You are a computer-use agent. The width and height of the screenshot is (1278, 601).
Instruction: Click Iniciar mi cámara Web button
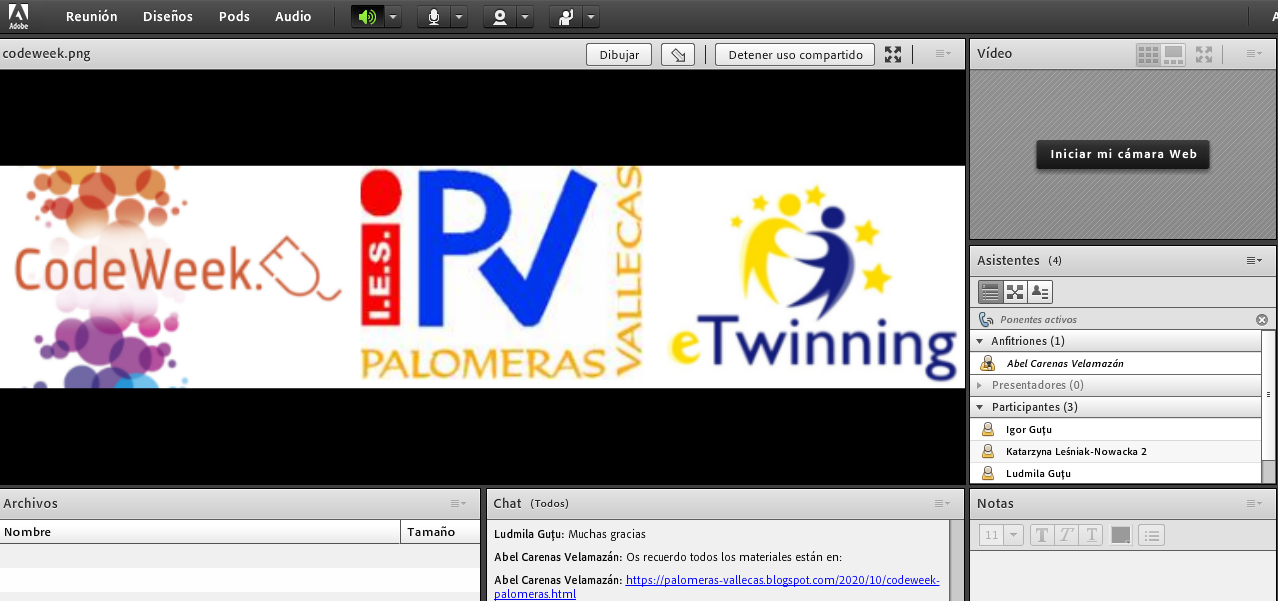(x=1123, y=154)
